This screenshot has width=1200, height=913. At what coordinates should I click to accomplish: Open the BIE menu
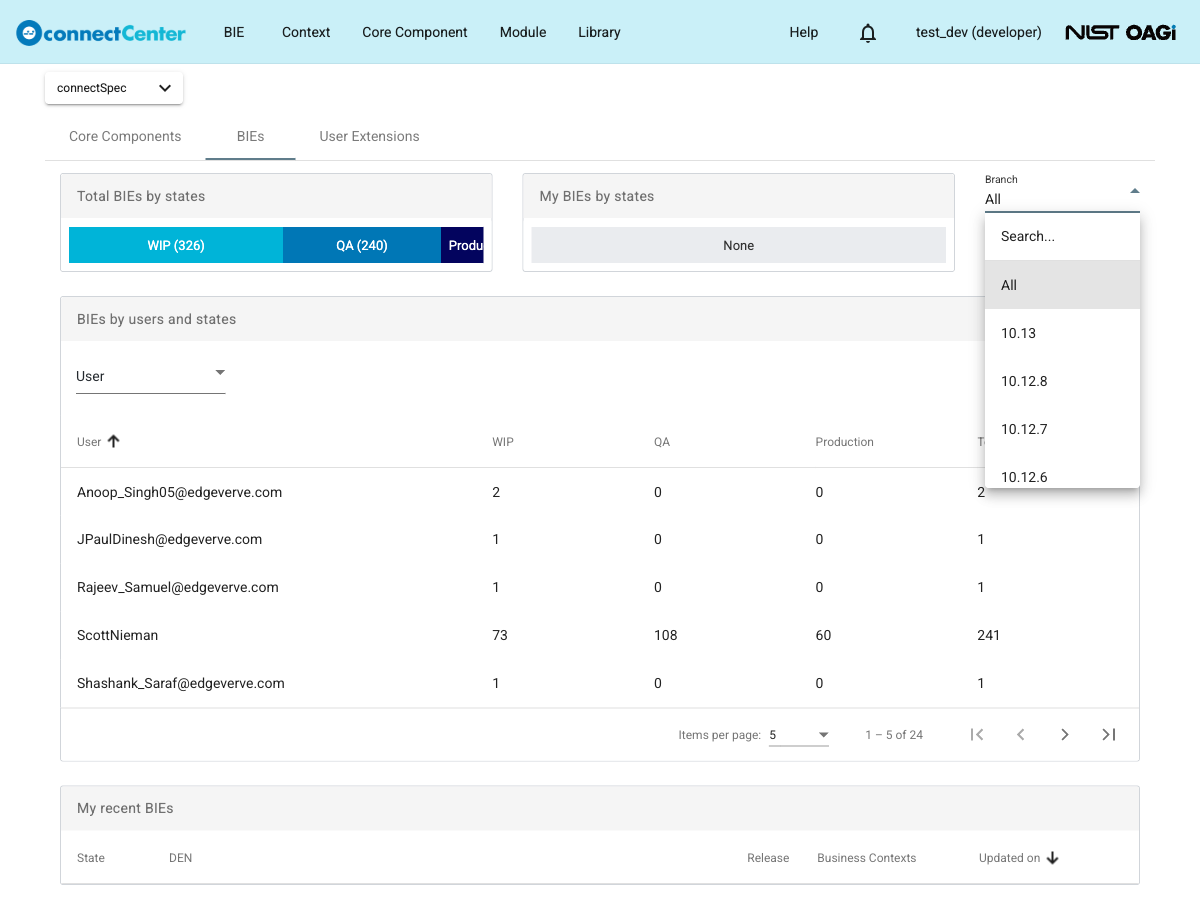pos(234,32)
